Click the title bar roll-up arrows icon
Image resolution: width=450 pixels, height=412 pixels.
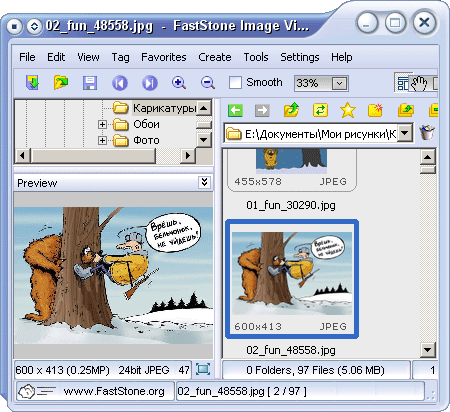34,26
